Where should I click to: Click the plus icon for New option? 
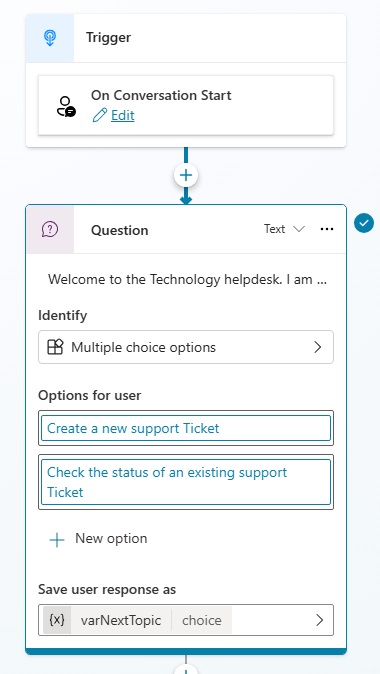pyautogui.click(x=57, y=540)
